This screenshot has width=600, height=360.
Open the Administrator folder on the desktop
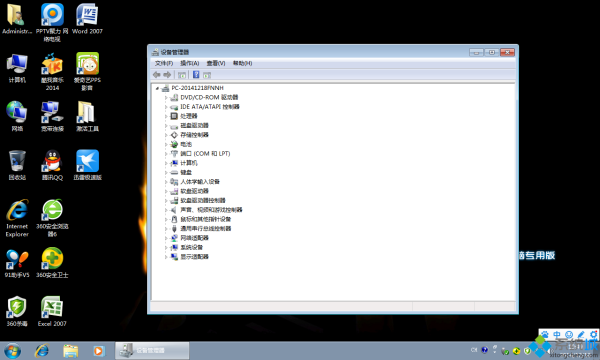tap(17, 19)
